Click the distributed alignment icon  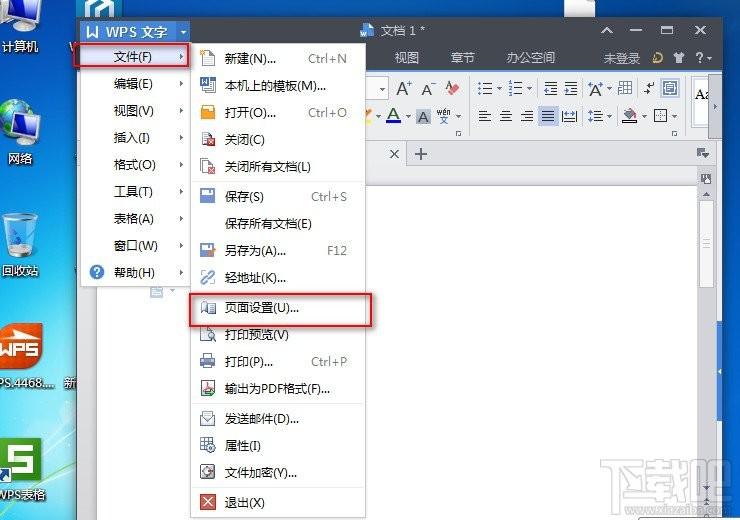coord(570,116)
